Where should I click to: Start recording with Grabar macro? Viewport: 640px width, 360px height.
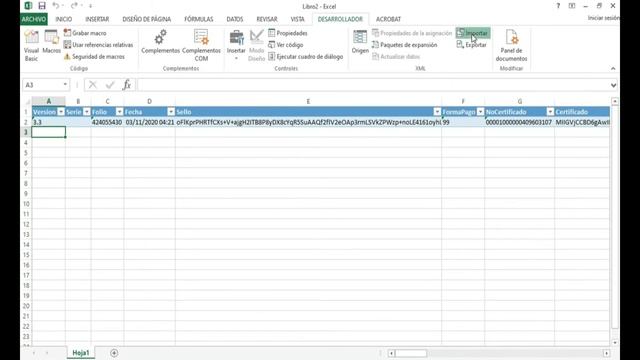85,33
